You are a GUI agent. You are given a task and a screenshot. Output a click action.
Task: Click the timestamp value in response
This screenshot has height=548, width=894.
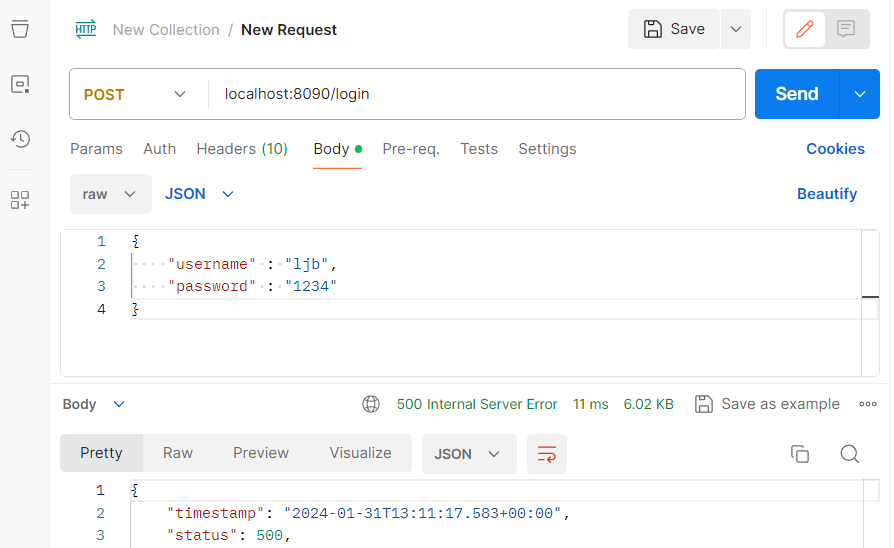pos(422,513)
